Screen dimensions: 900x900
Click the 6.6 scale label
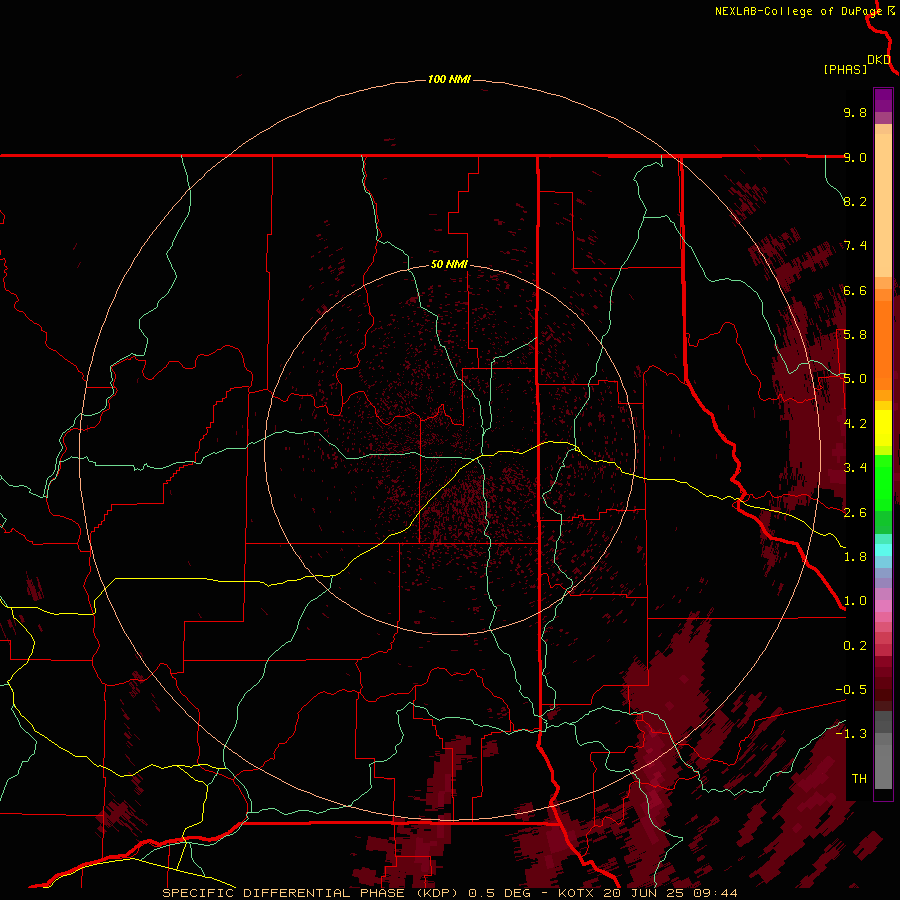(x=855, y=290)
